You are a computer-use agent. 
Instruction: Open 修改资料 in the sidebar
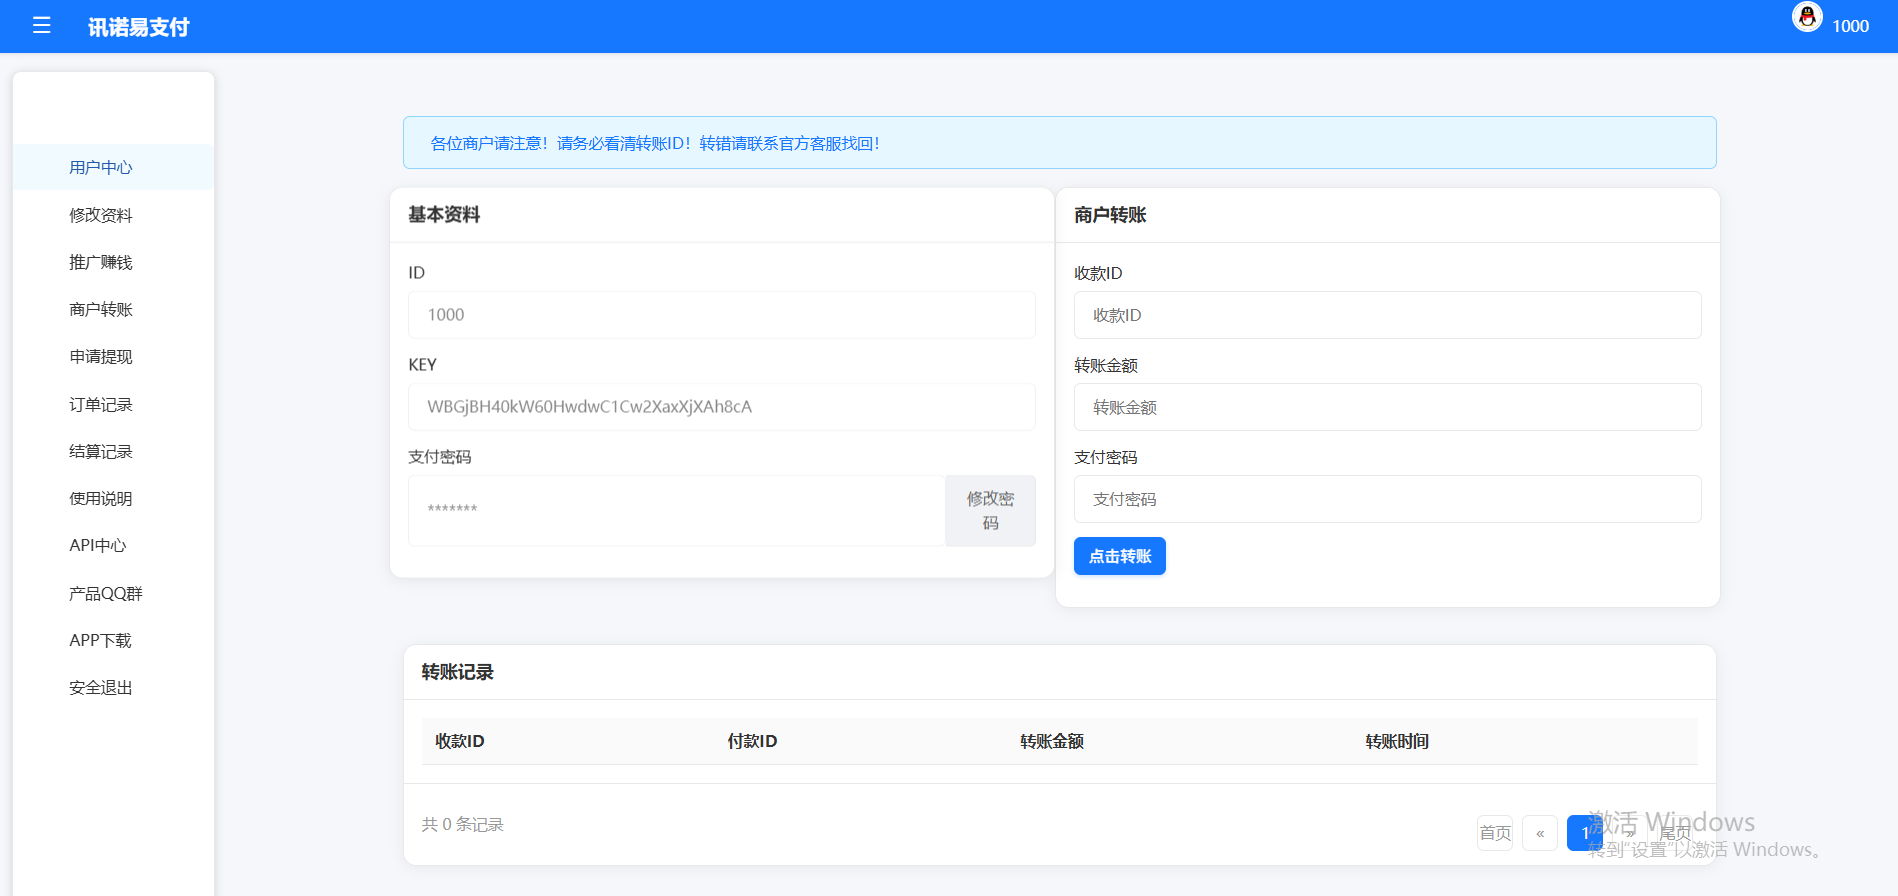101,215
